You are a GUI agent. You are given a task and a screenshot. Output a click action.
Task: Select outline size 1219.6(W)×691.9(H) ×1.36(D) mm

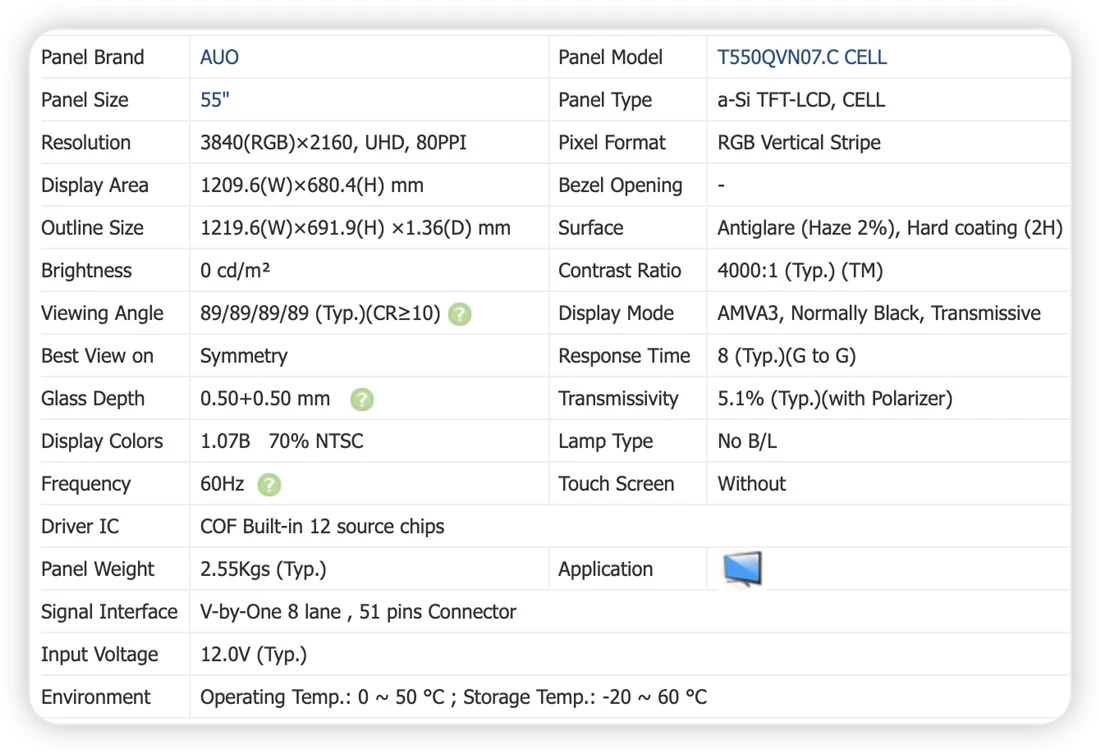355,228
